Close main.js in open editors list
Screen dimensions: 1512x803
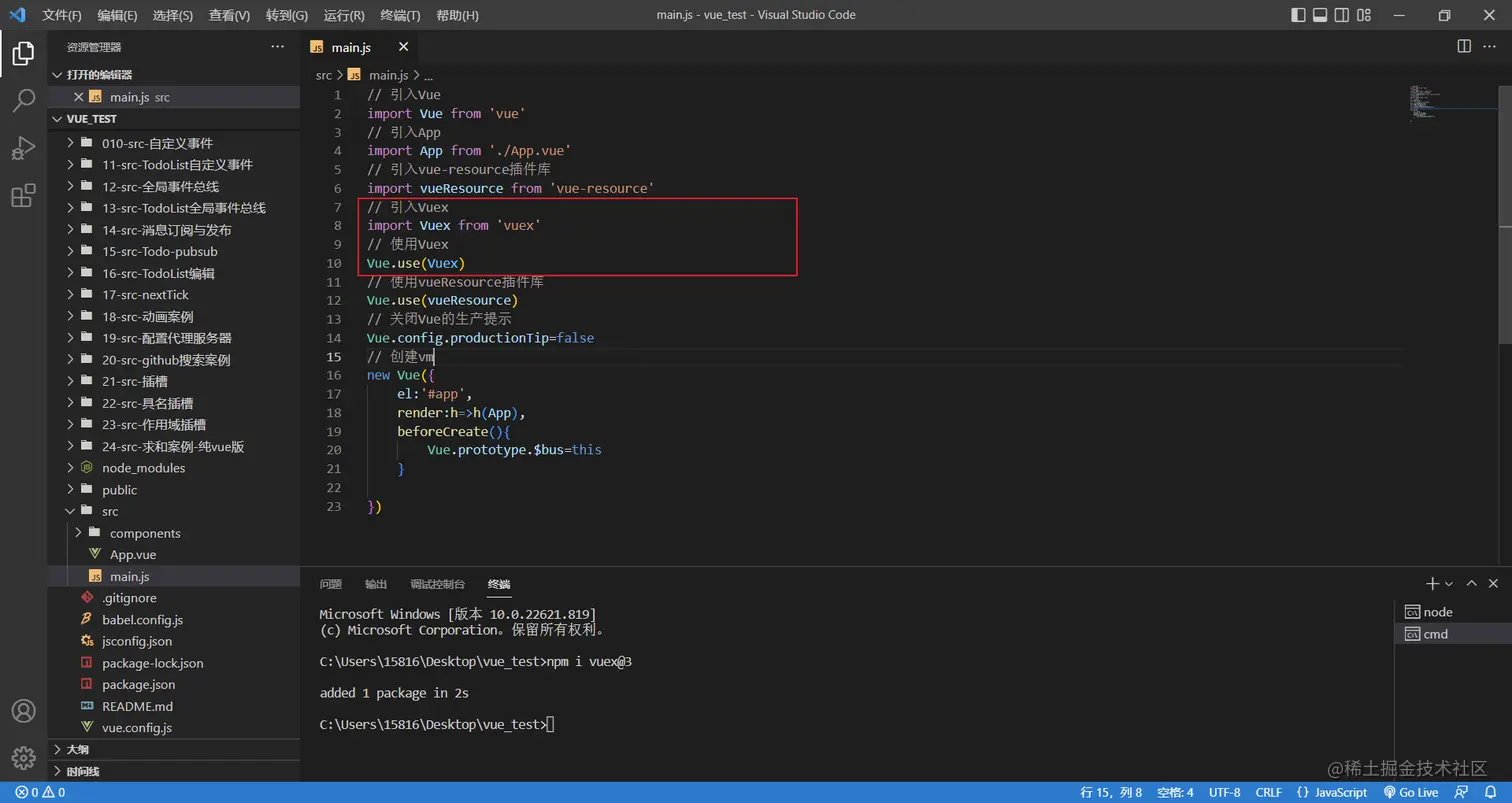[79, 97]
